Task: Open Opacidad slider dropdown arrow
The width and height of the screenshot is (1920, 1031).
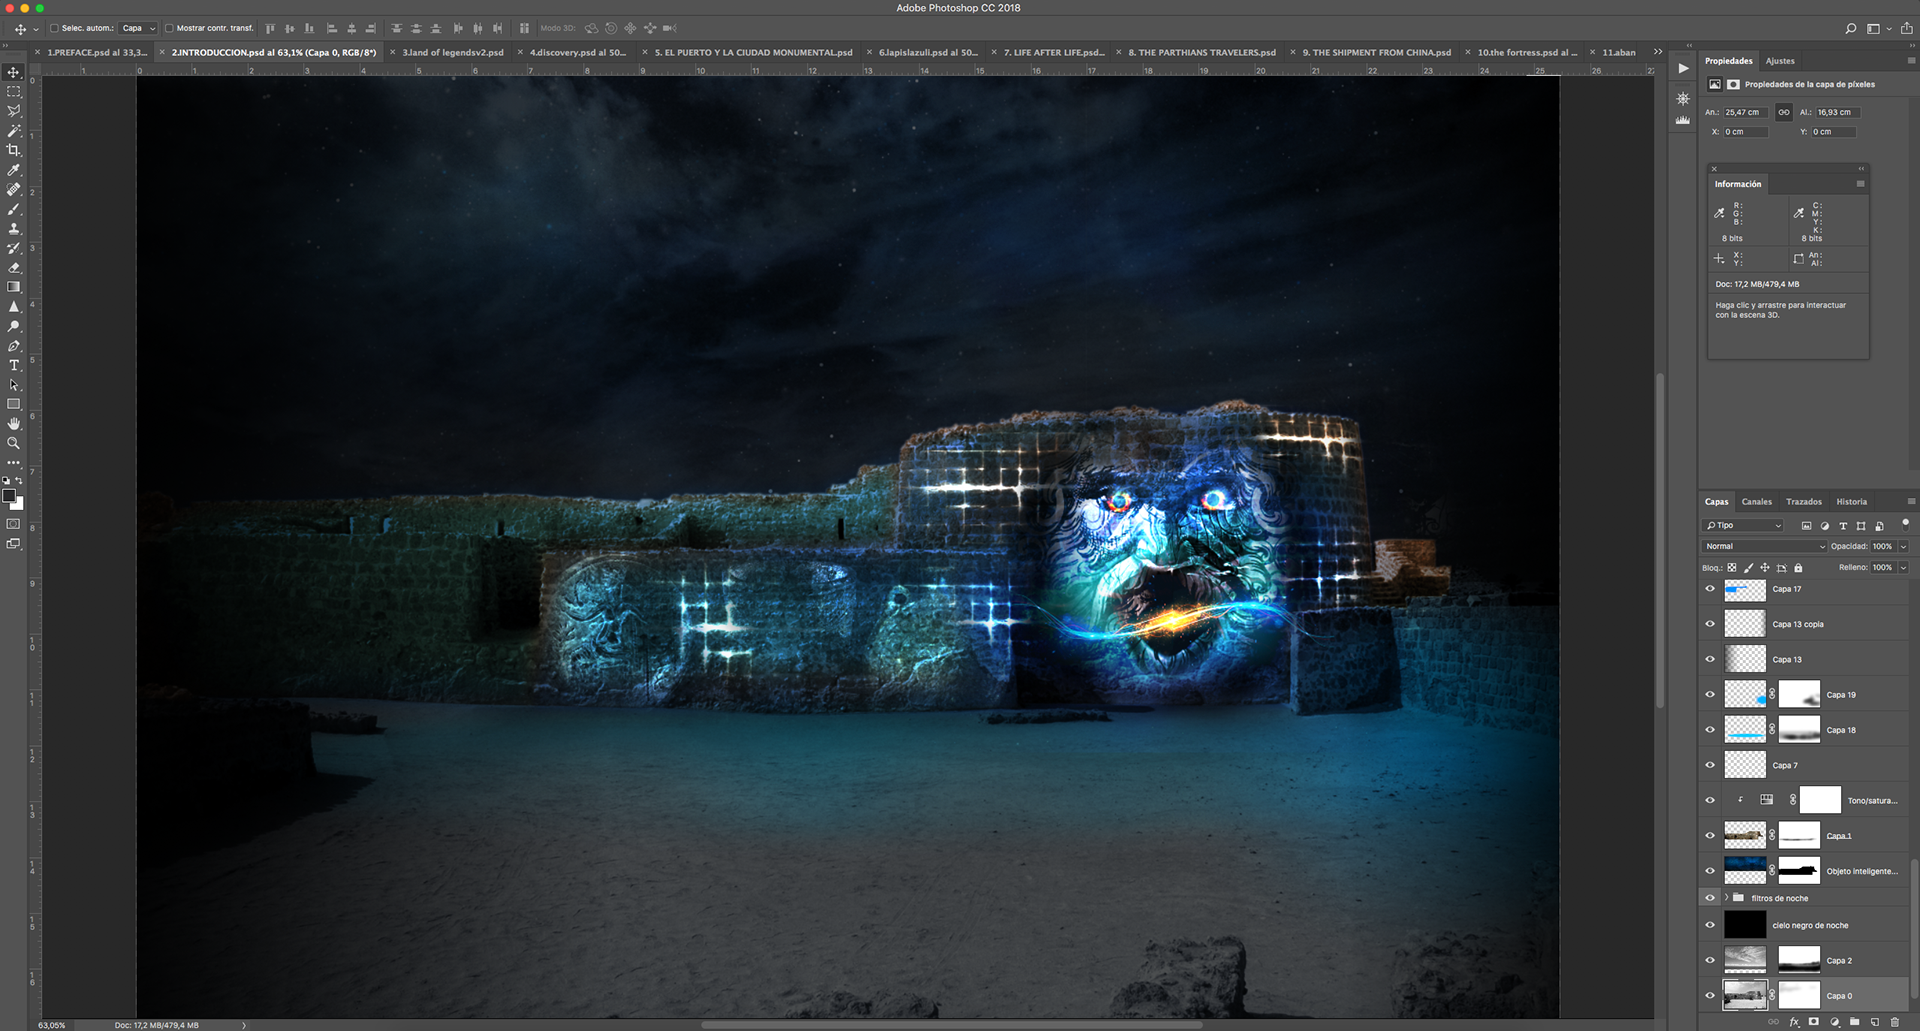Action: click(x=1903, y=546)
